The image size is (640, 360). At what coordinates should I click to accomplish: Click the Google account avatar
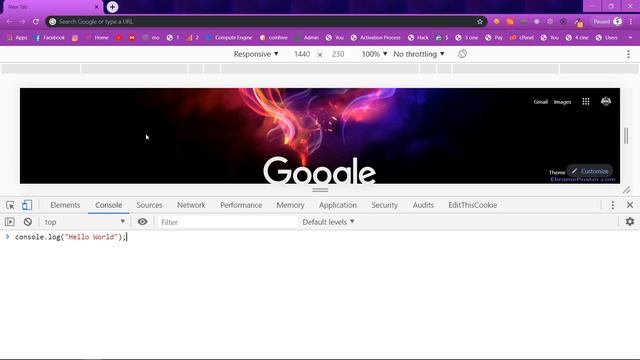coord(606,101)
